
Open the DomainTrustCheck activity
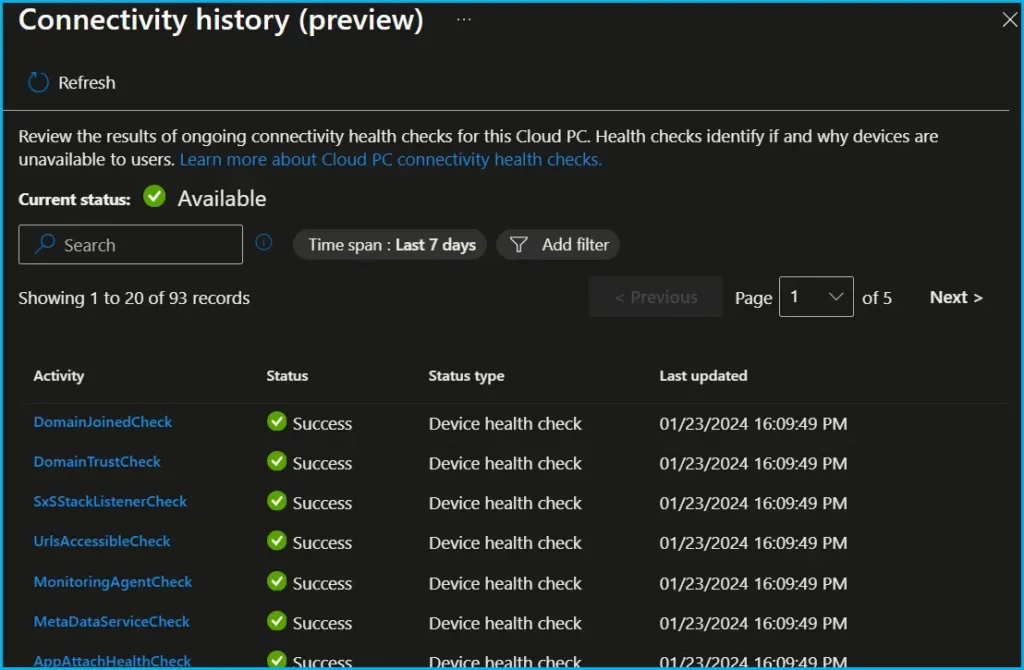coord(97,462)
